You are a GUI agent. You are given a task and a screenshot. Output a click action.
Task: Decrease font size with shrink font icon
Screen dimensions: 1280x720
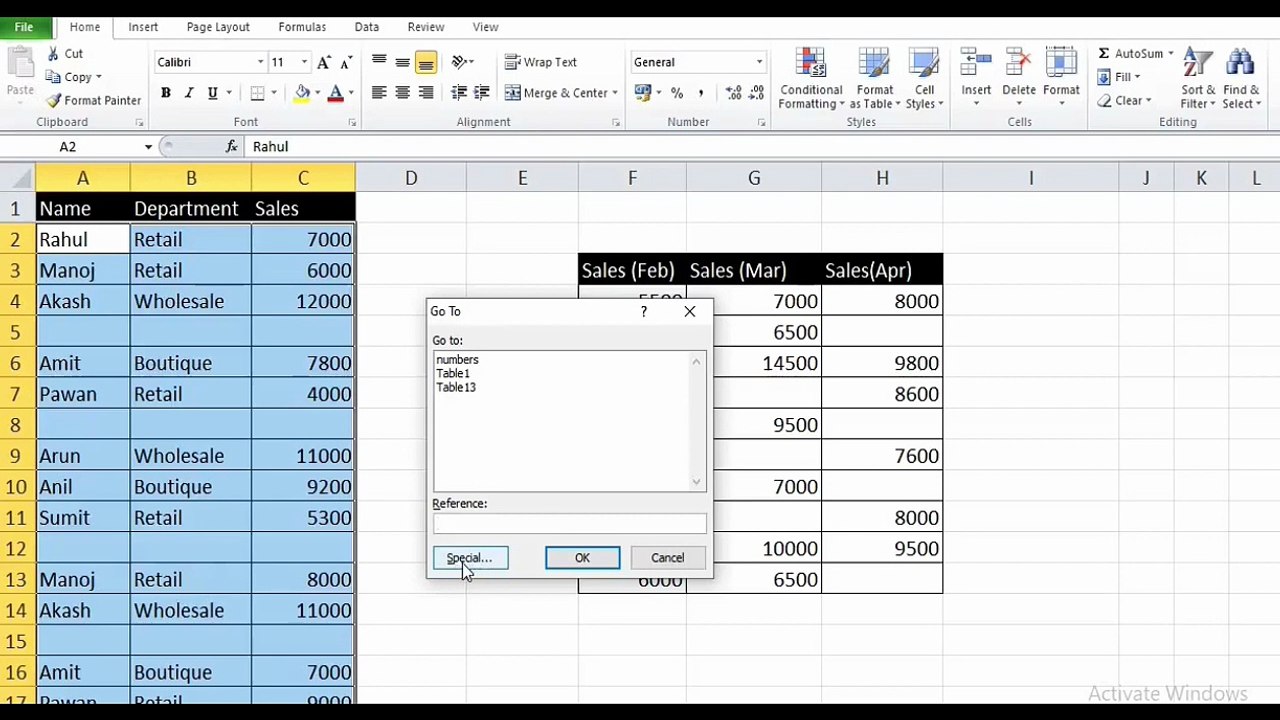point(345,62)
